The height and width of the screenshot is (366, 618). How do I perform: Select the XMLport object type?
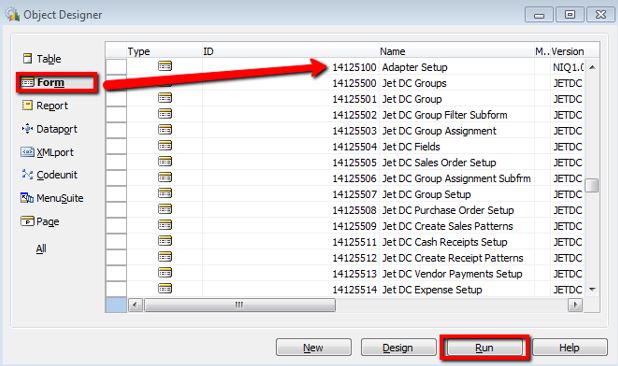coord(47,152)
